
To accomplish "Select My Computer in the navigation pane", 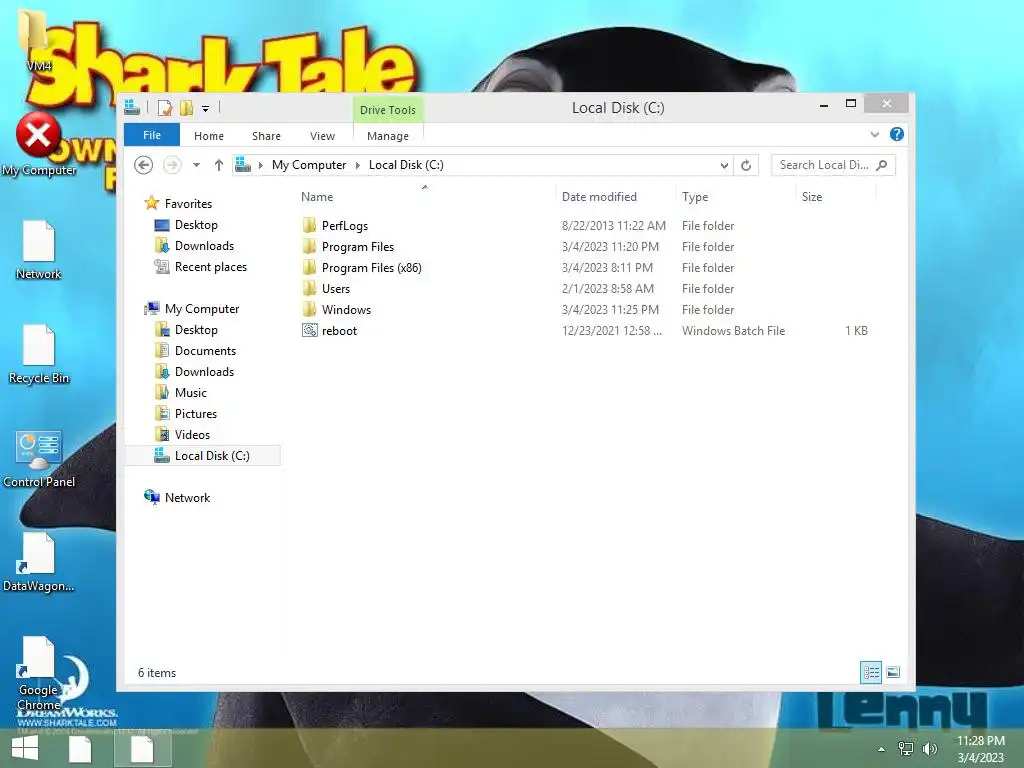I will point(191,308).
